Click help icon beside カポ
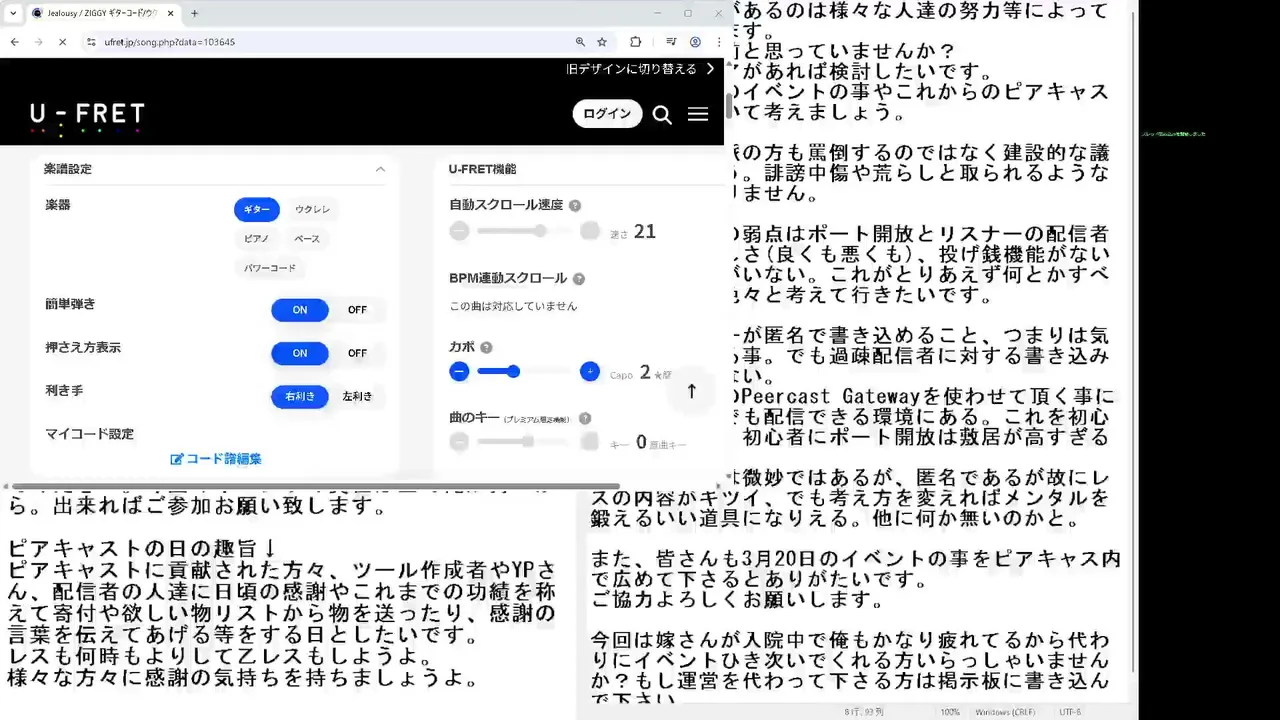This screenshot has height=720, width=1280. (486, 347)
